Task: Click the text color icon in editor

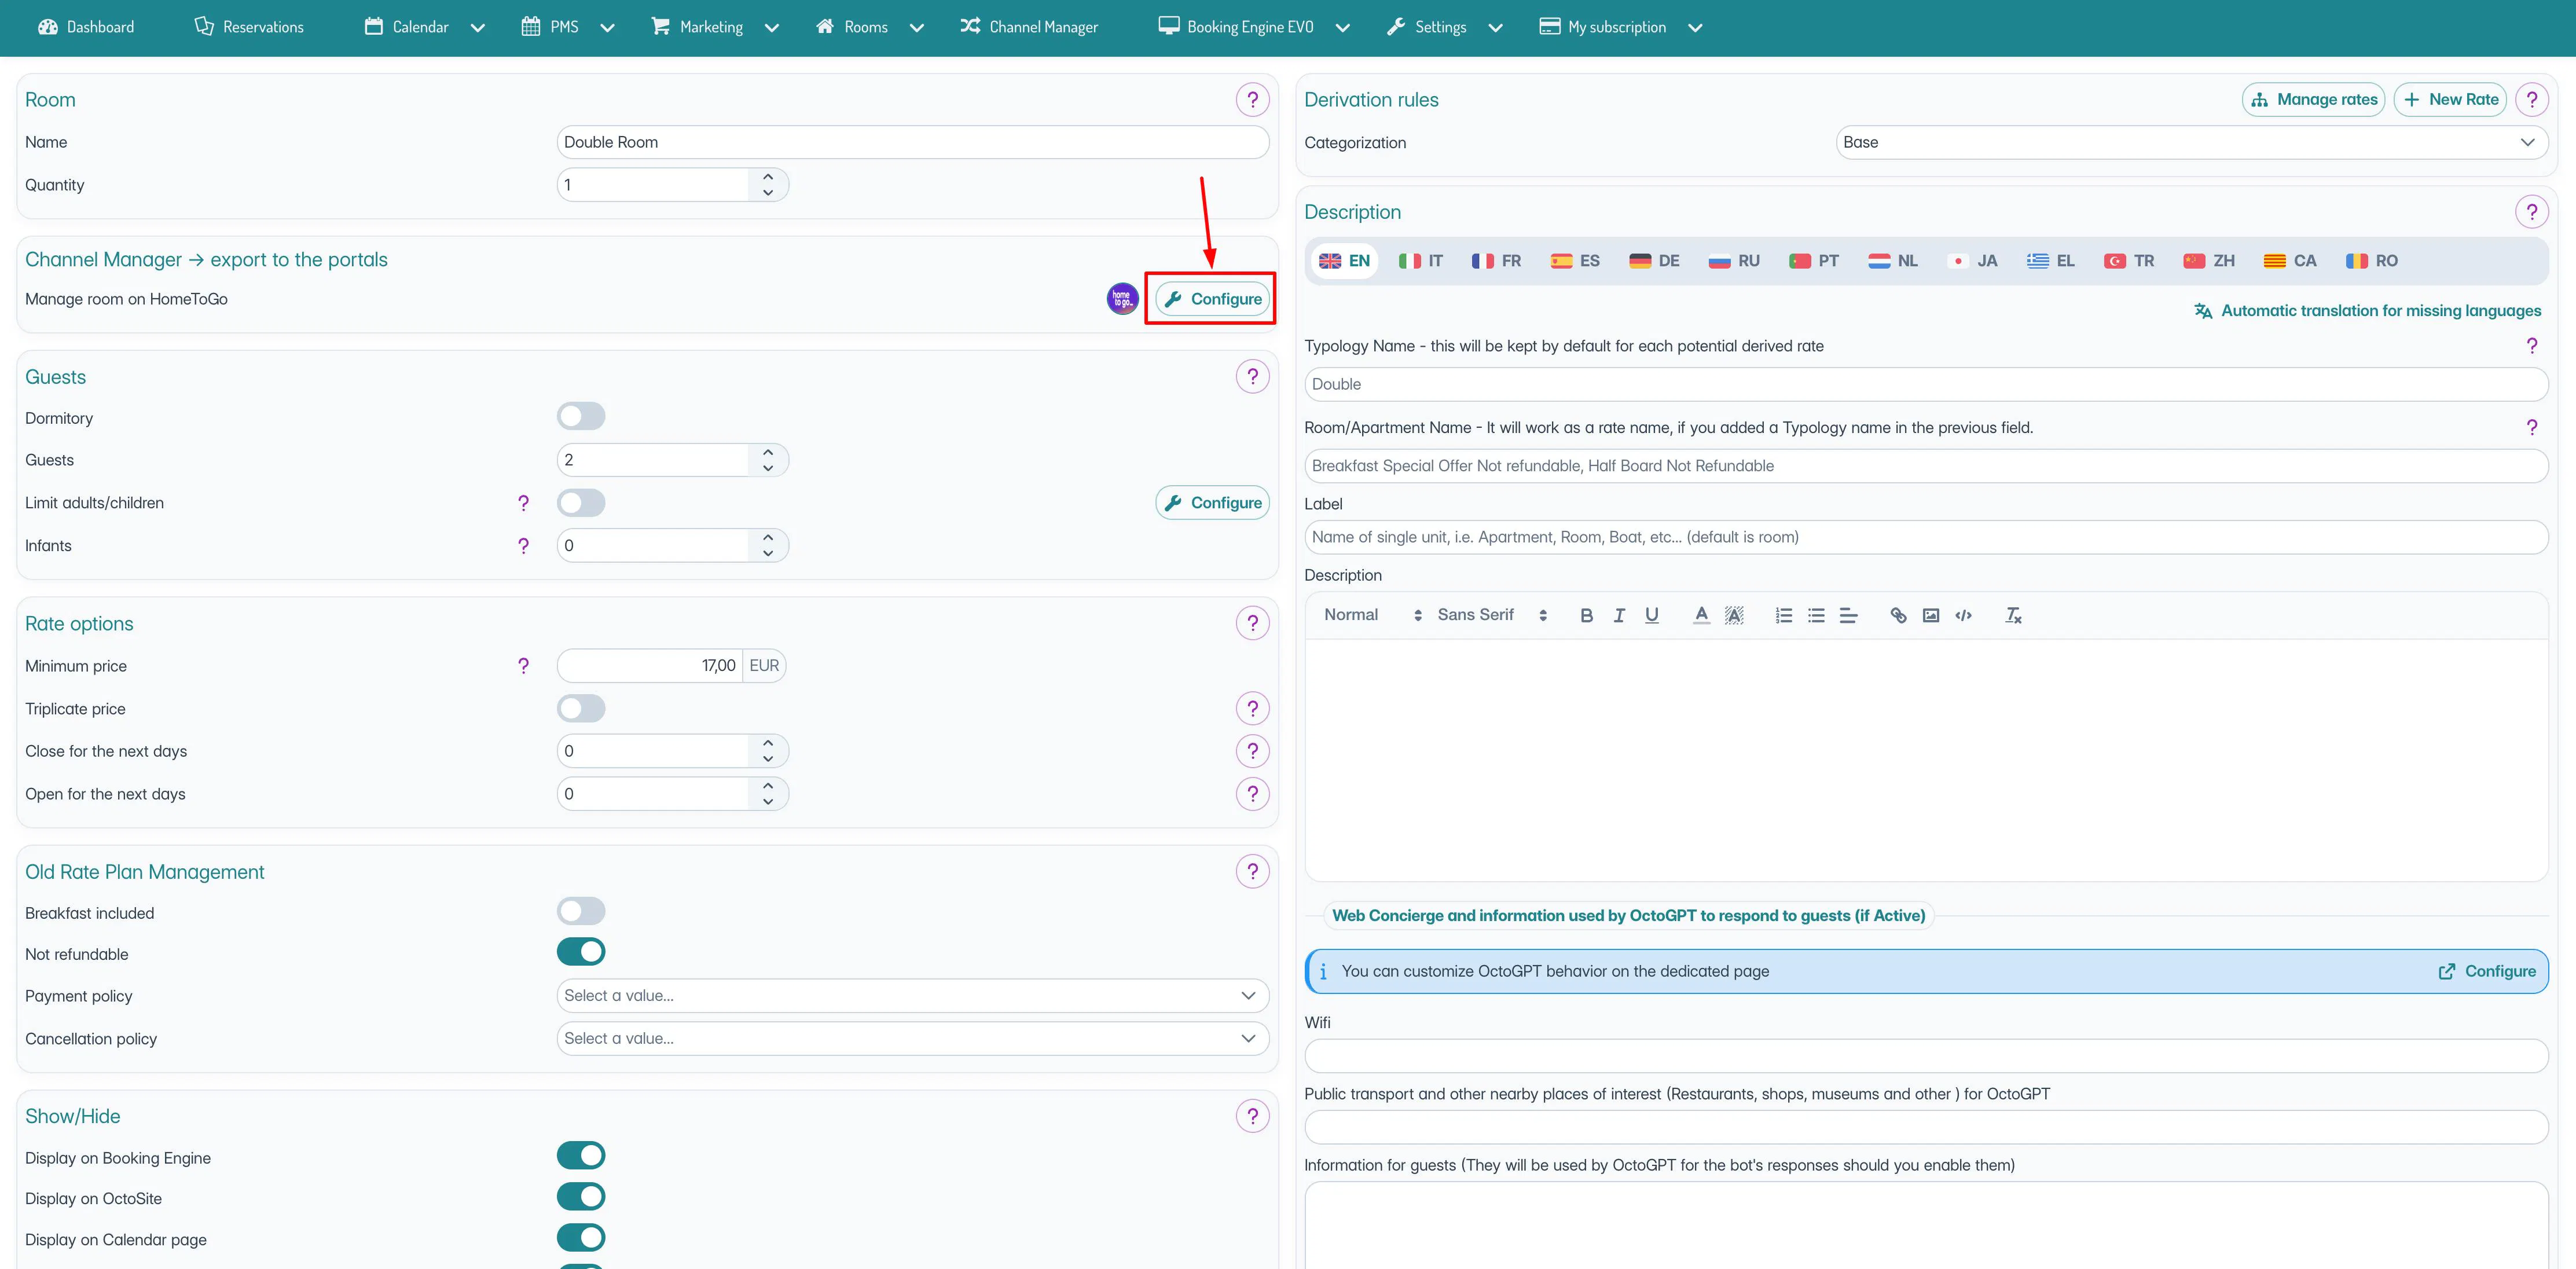Action: tap(1701, 615)
